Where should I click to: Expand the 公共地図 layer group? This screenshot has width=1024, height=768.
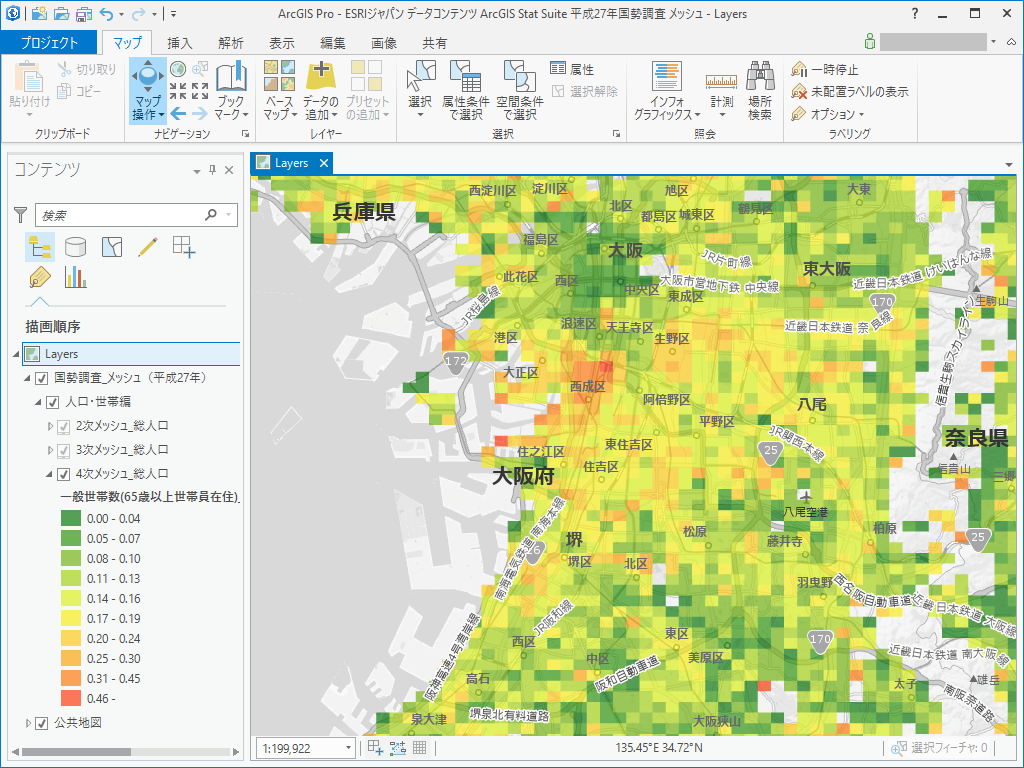click(x=27, y=723)
